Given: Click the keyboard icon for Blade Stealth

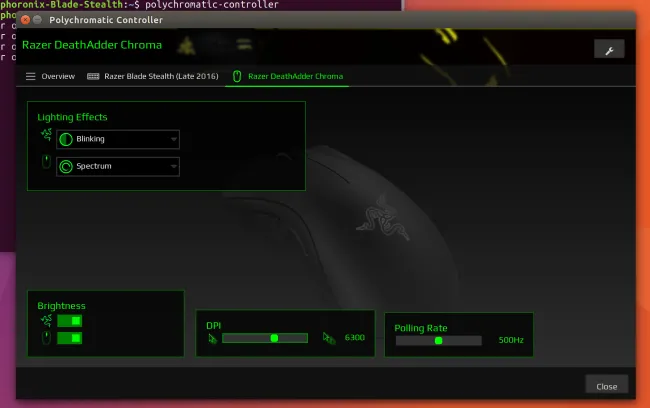Looking at the screenshot, I should point(93,76).
